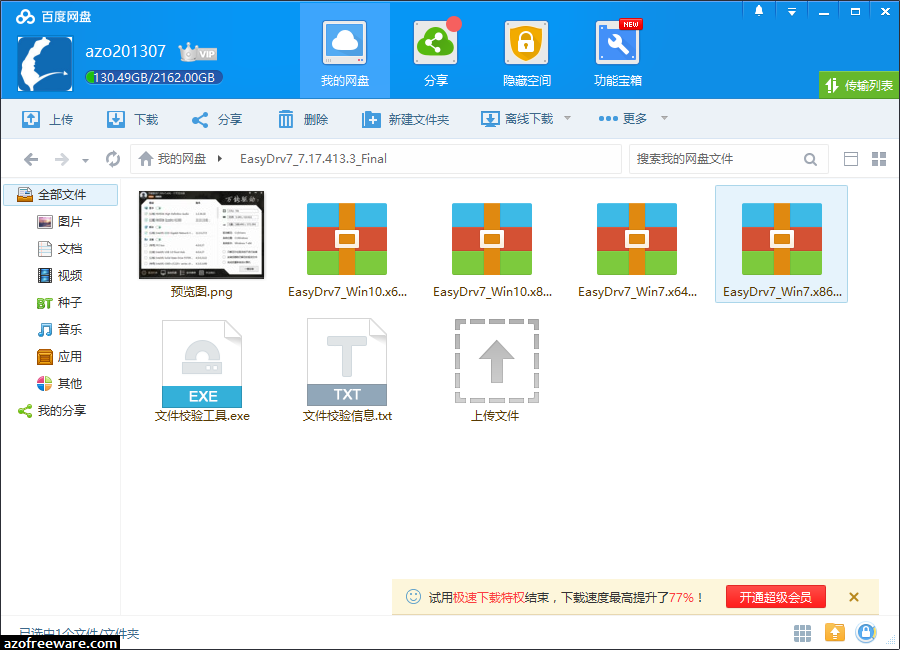Image resolution: width=900 pixels, height=650 pixels.
Task: Click the bottom-right lock icon
Action: pyautogui.click(x=866, y=633)
